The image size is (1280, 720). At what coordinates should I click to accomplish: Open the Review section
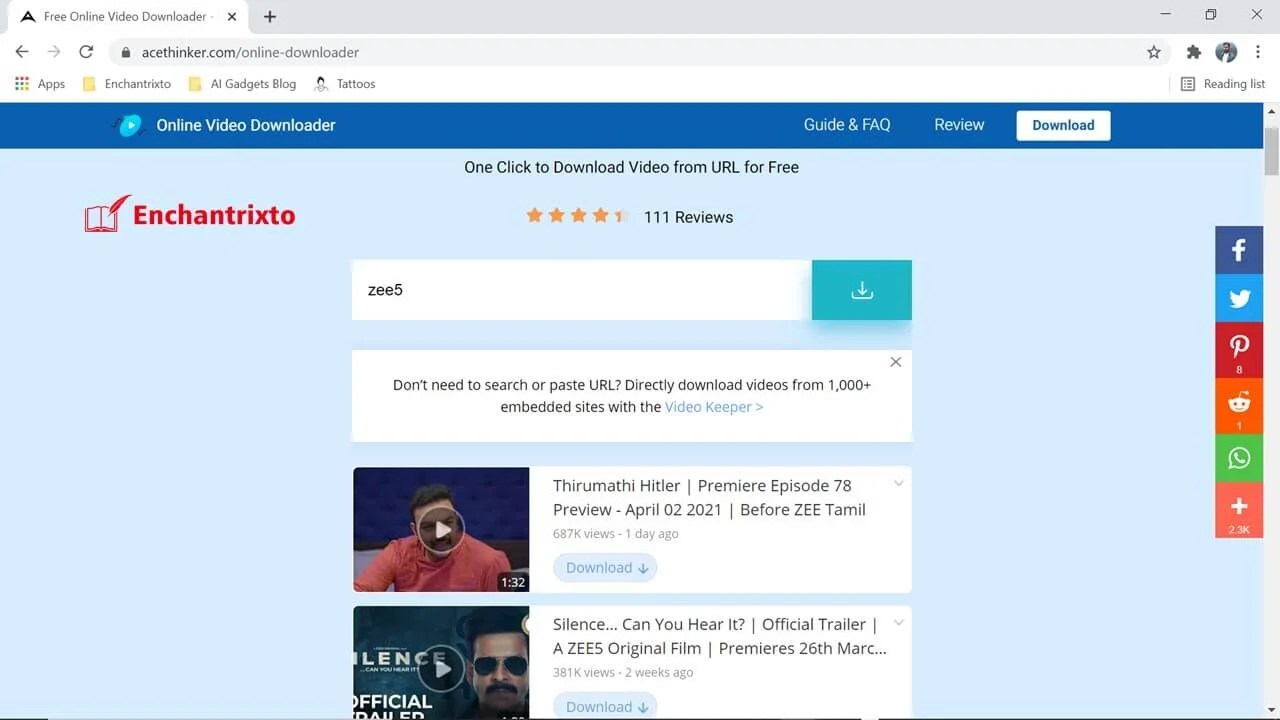click(x=959, y=125)
